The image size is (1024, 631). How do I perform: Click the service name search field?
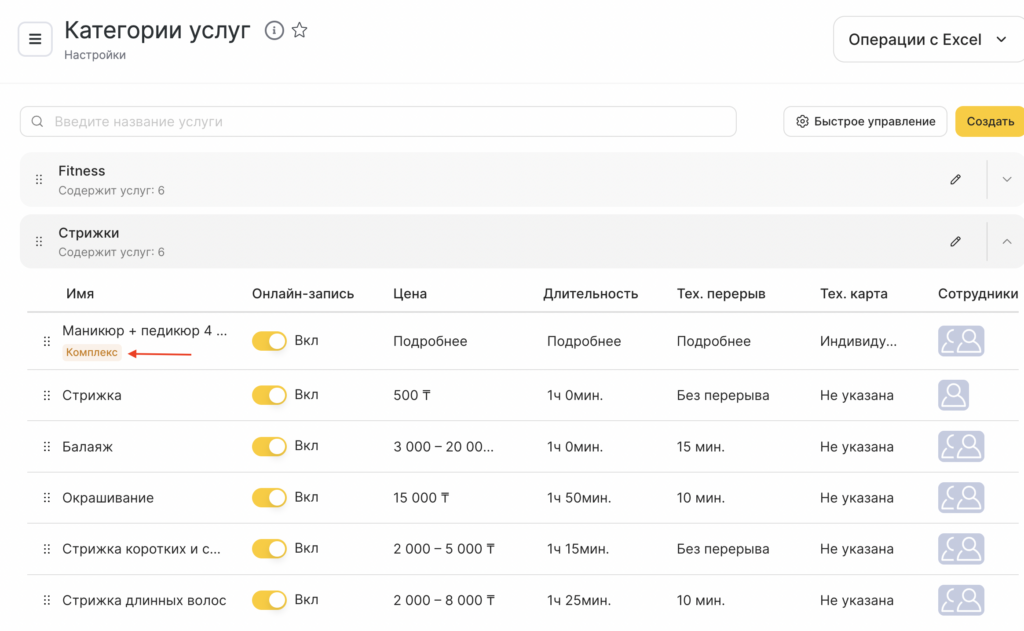point(378,122)
